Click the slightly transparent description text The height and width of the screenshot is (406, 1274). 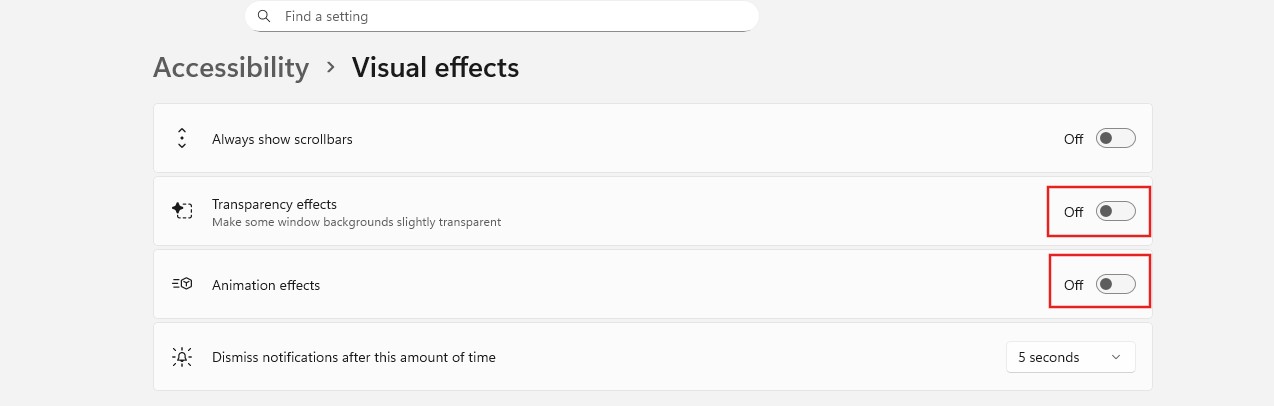[x=356, y=222]
